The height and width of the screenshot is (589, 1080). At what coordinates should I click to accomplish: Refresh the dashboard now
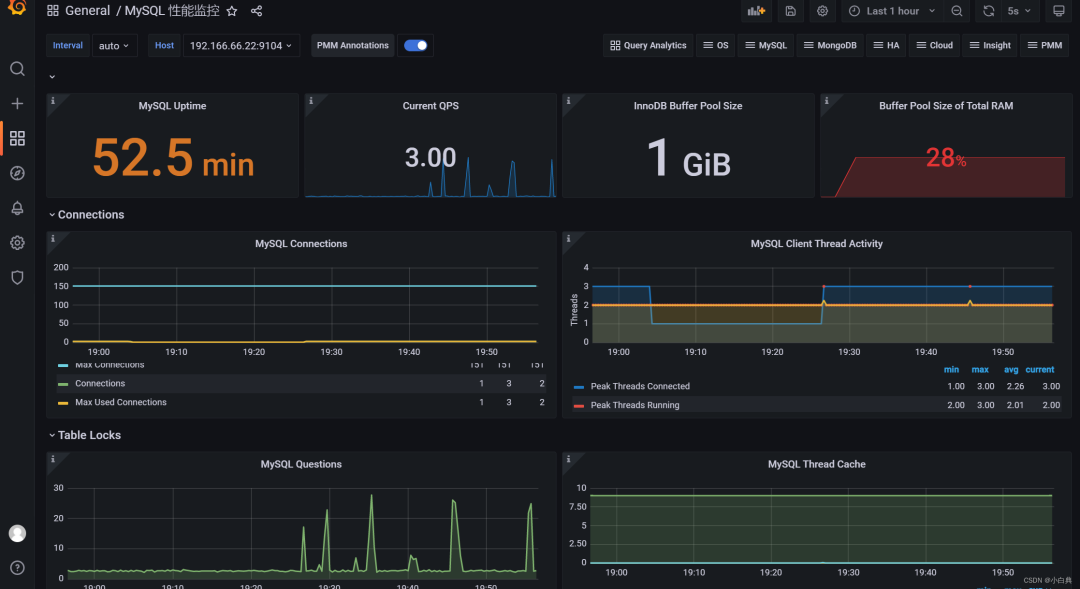(x=988, y=11)
